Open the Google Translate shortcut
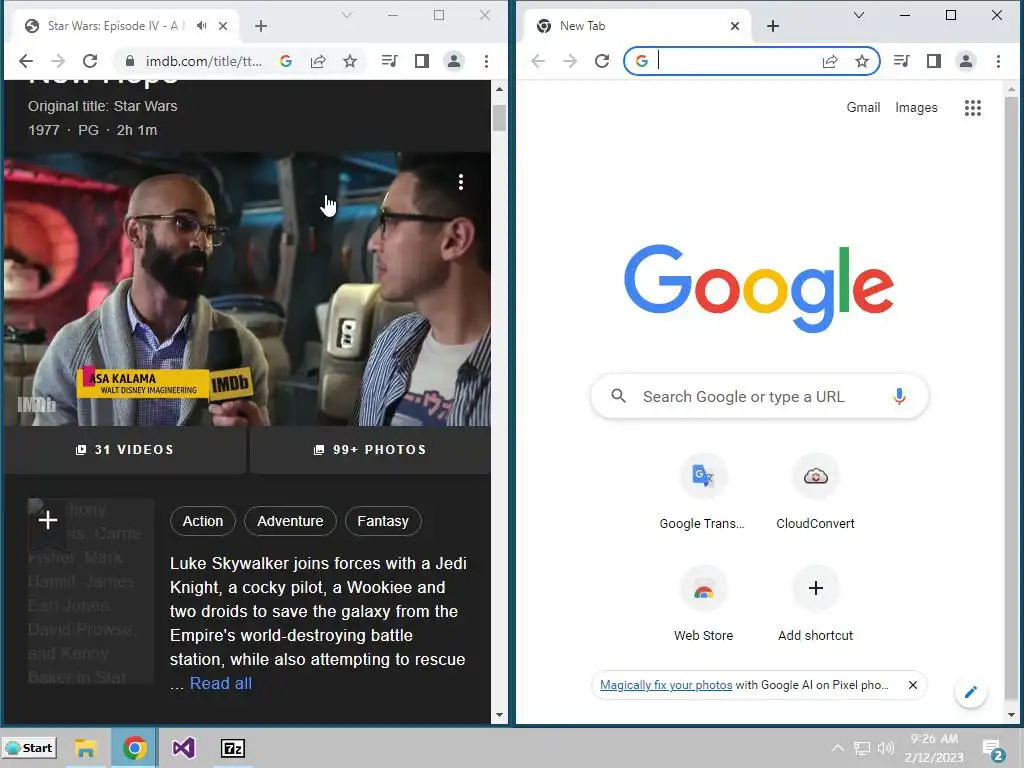This screenshot has width=1024, height=768. point(703,493)
